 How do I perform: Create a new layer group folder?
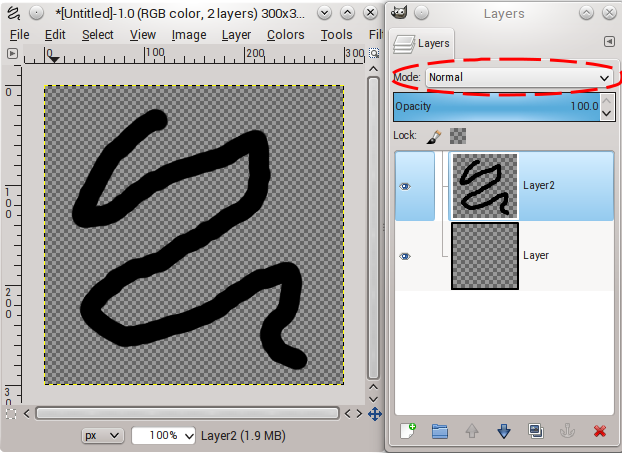coord(440,431)
